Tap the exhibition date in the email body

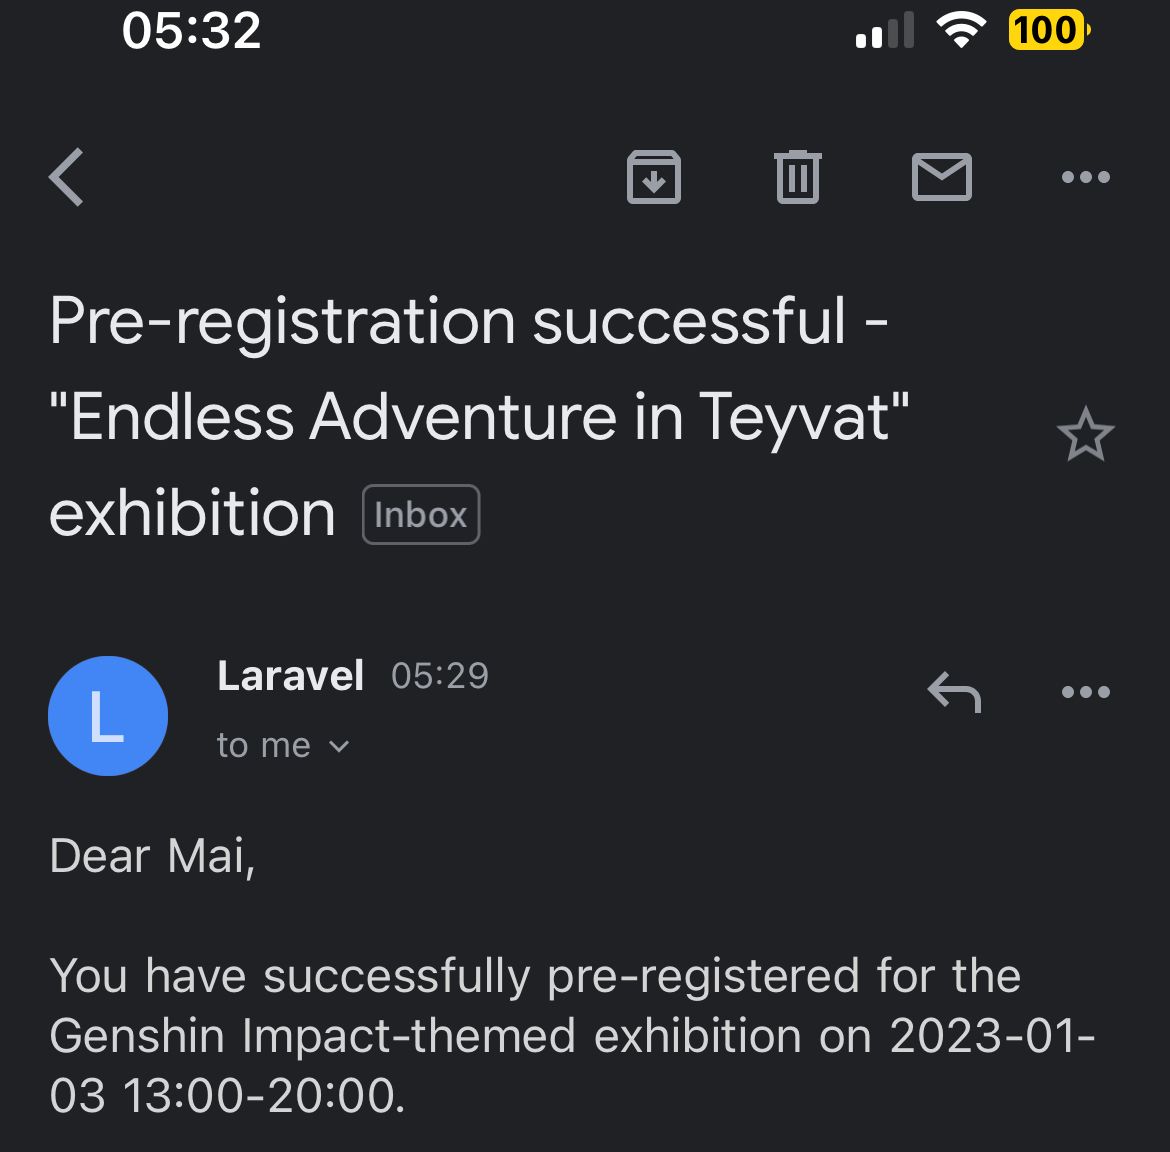pyautogui.click(x=990, y=1036)
